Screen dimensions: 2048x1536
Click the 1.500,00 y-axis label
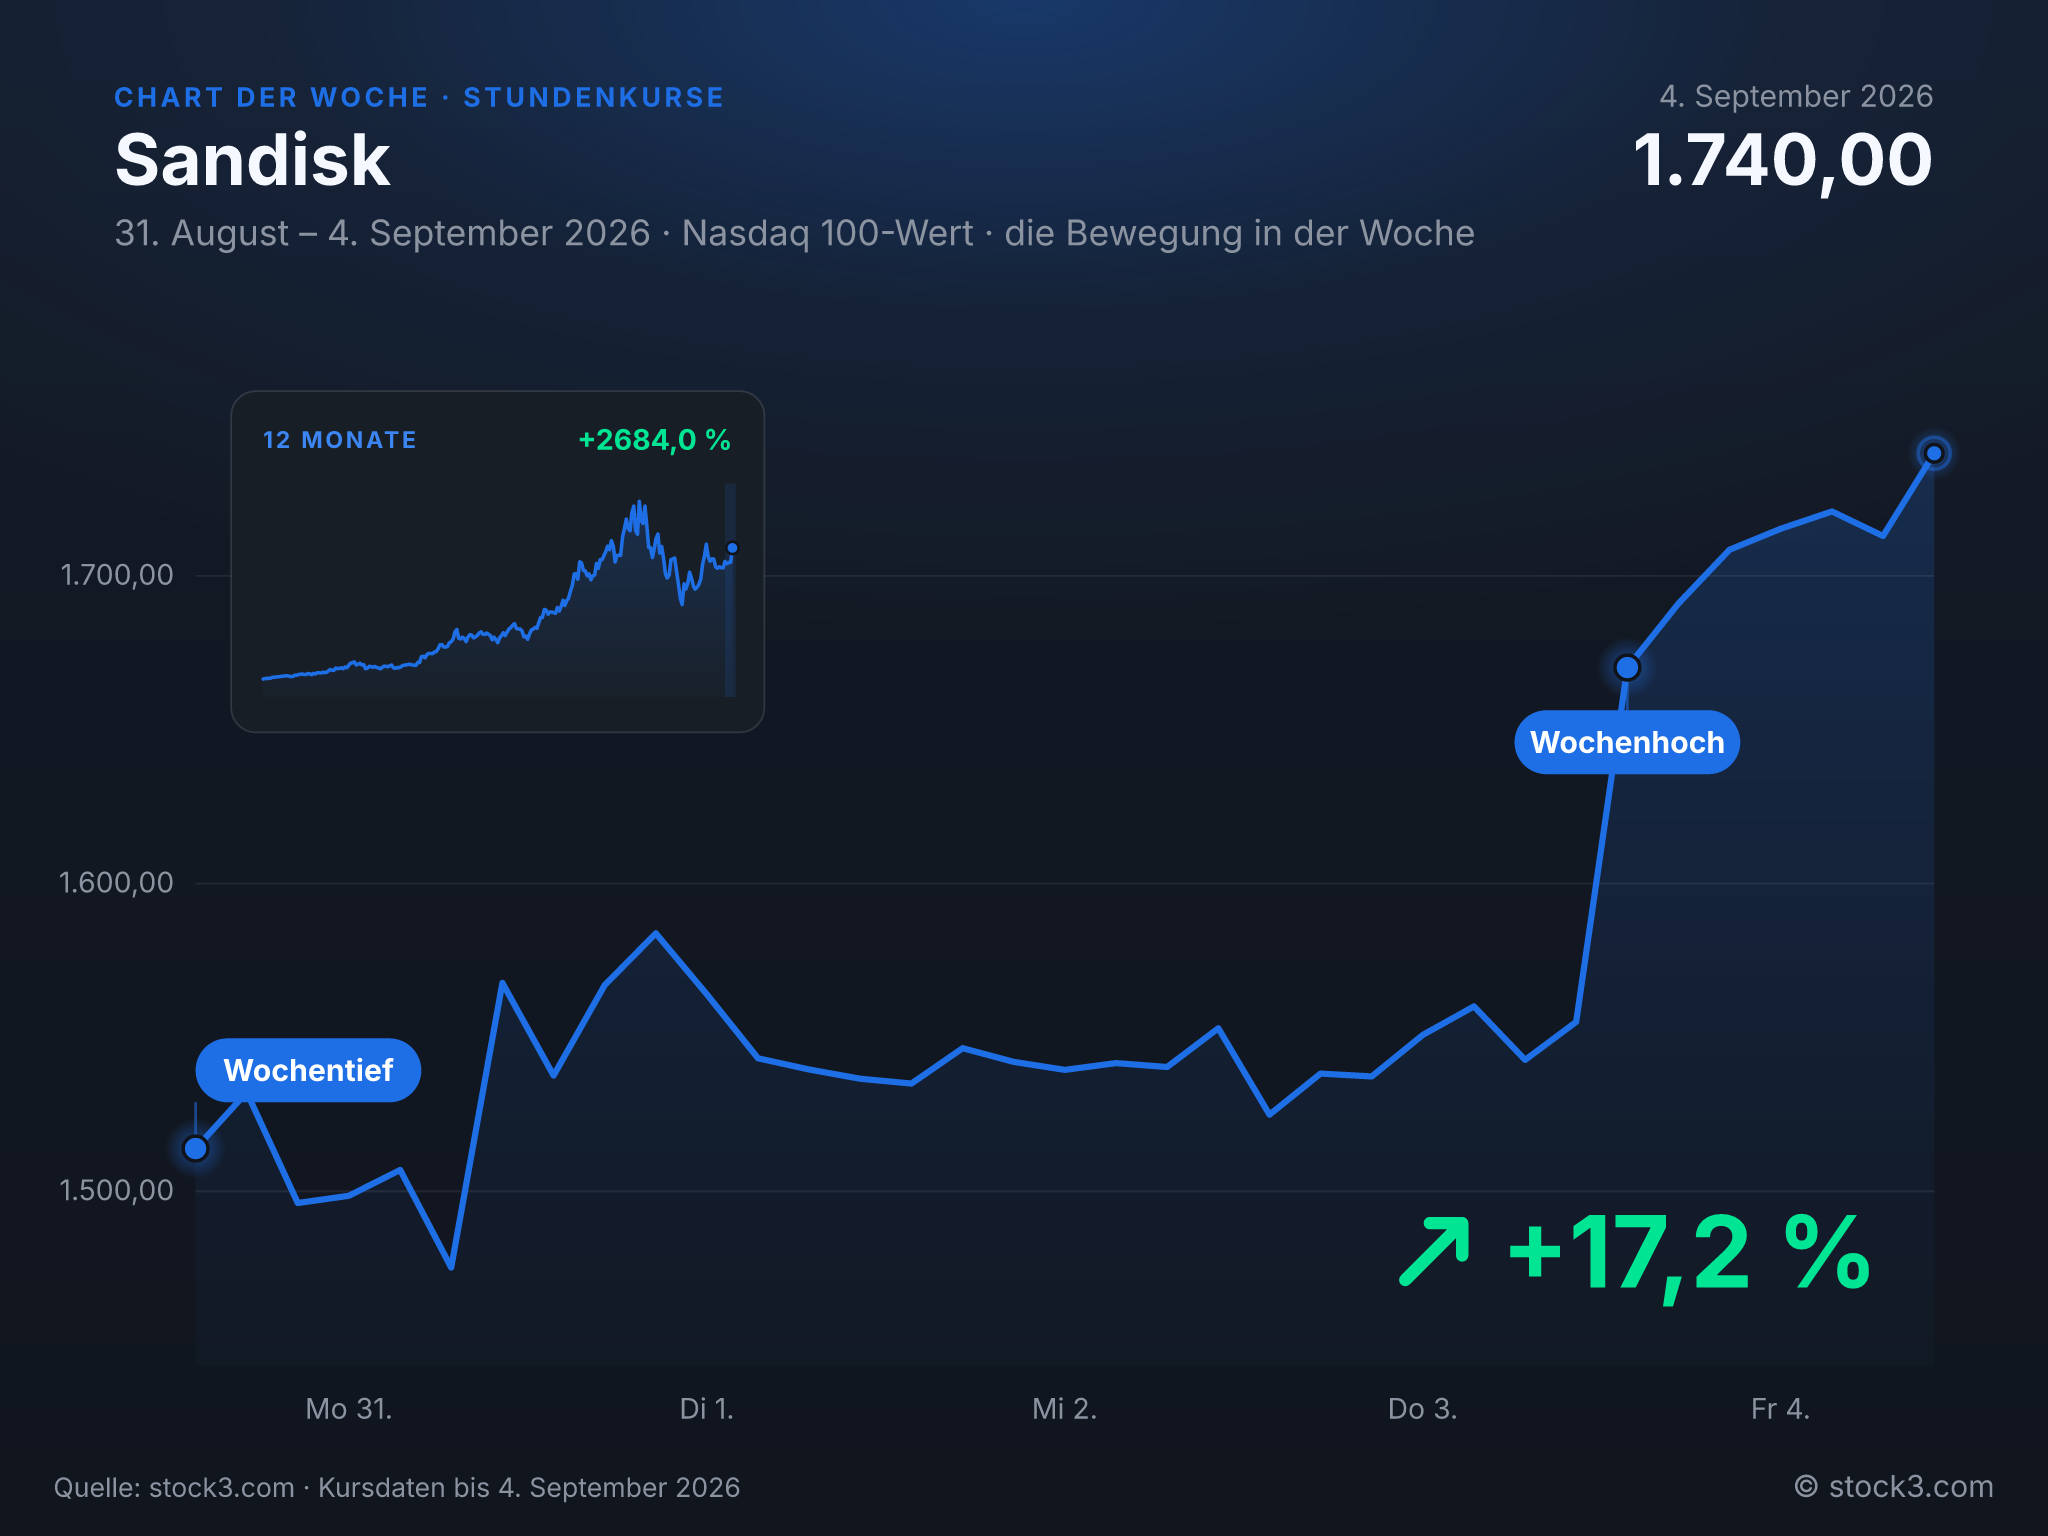pos(117,1190)
